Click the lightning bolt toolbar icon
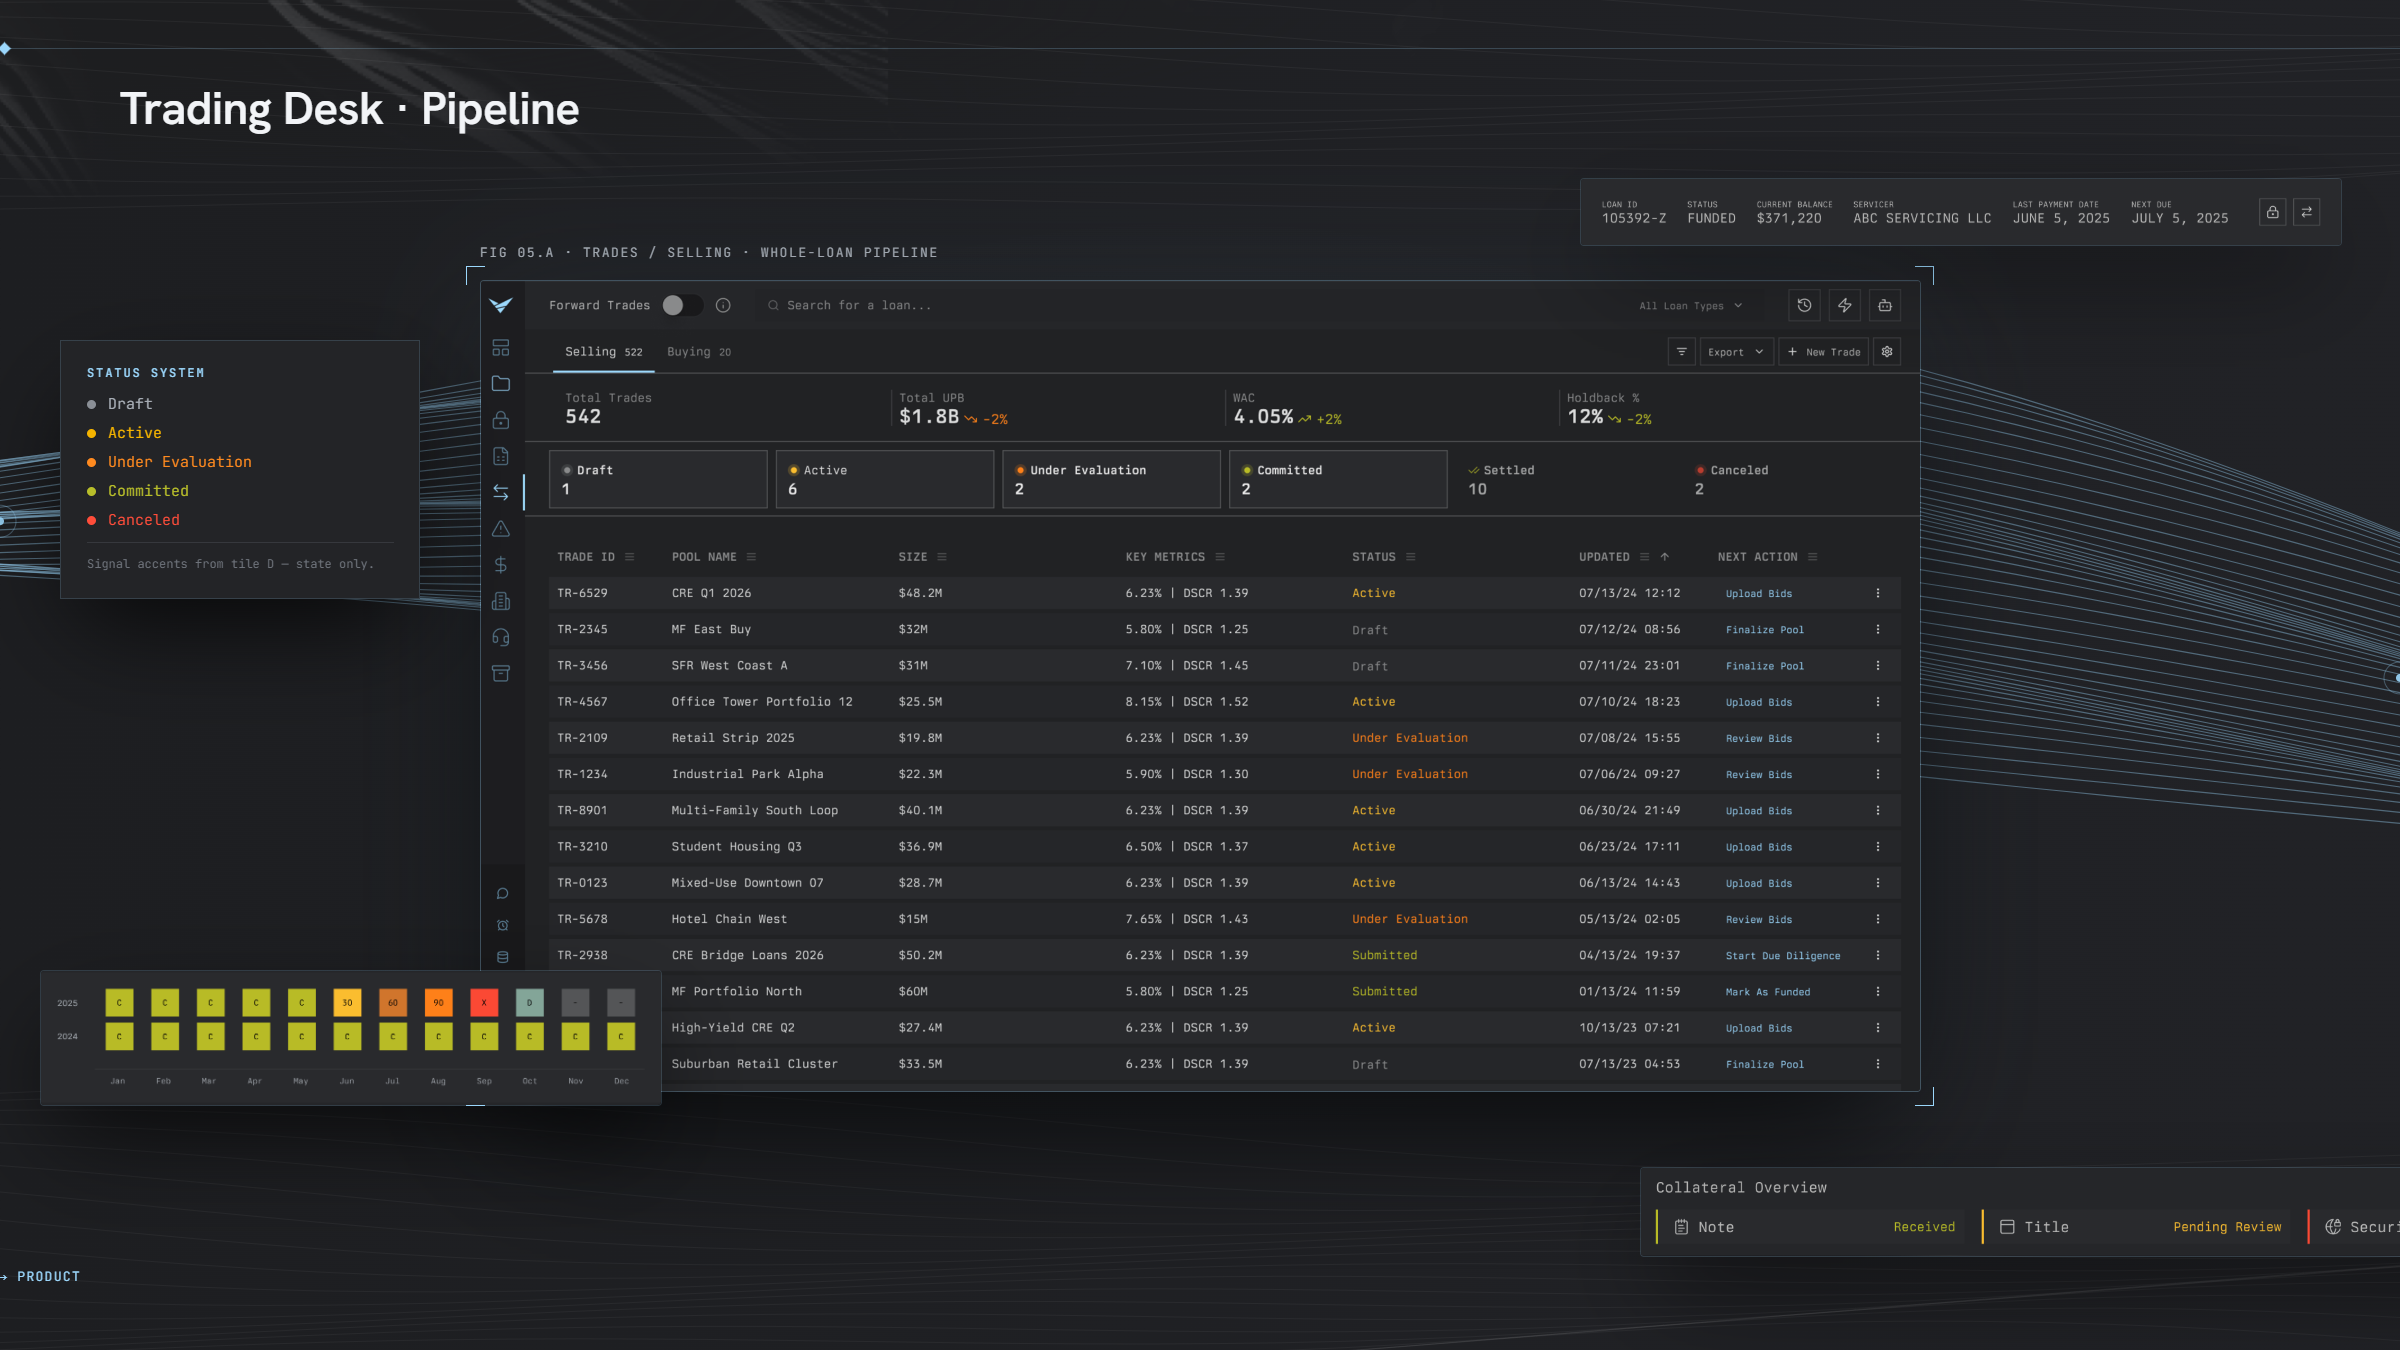 point(1845,305)
